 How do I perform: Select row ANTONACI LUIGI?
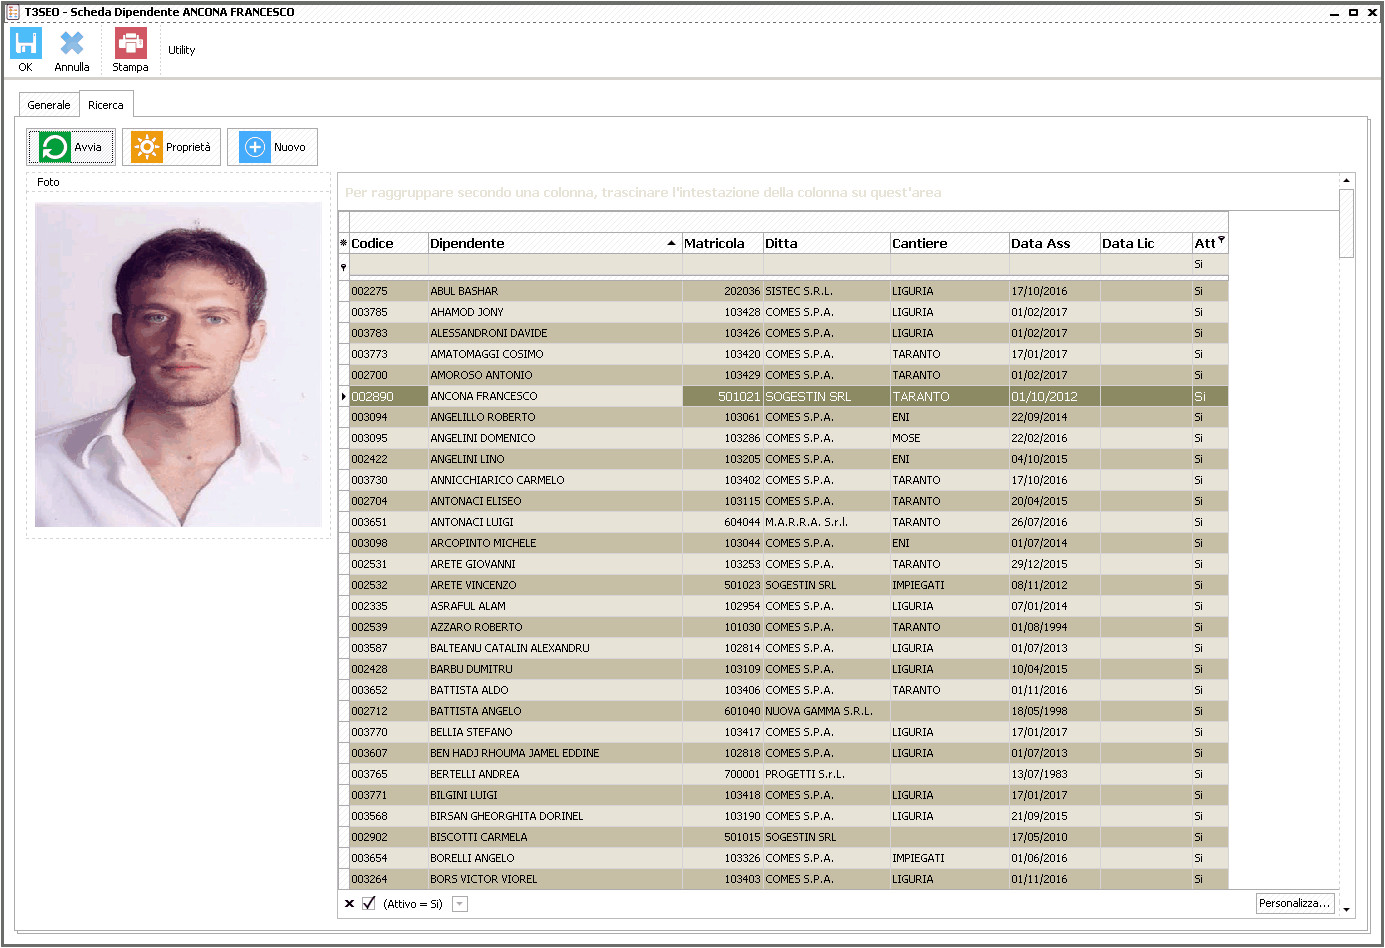(788, 522)
